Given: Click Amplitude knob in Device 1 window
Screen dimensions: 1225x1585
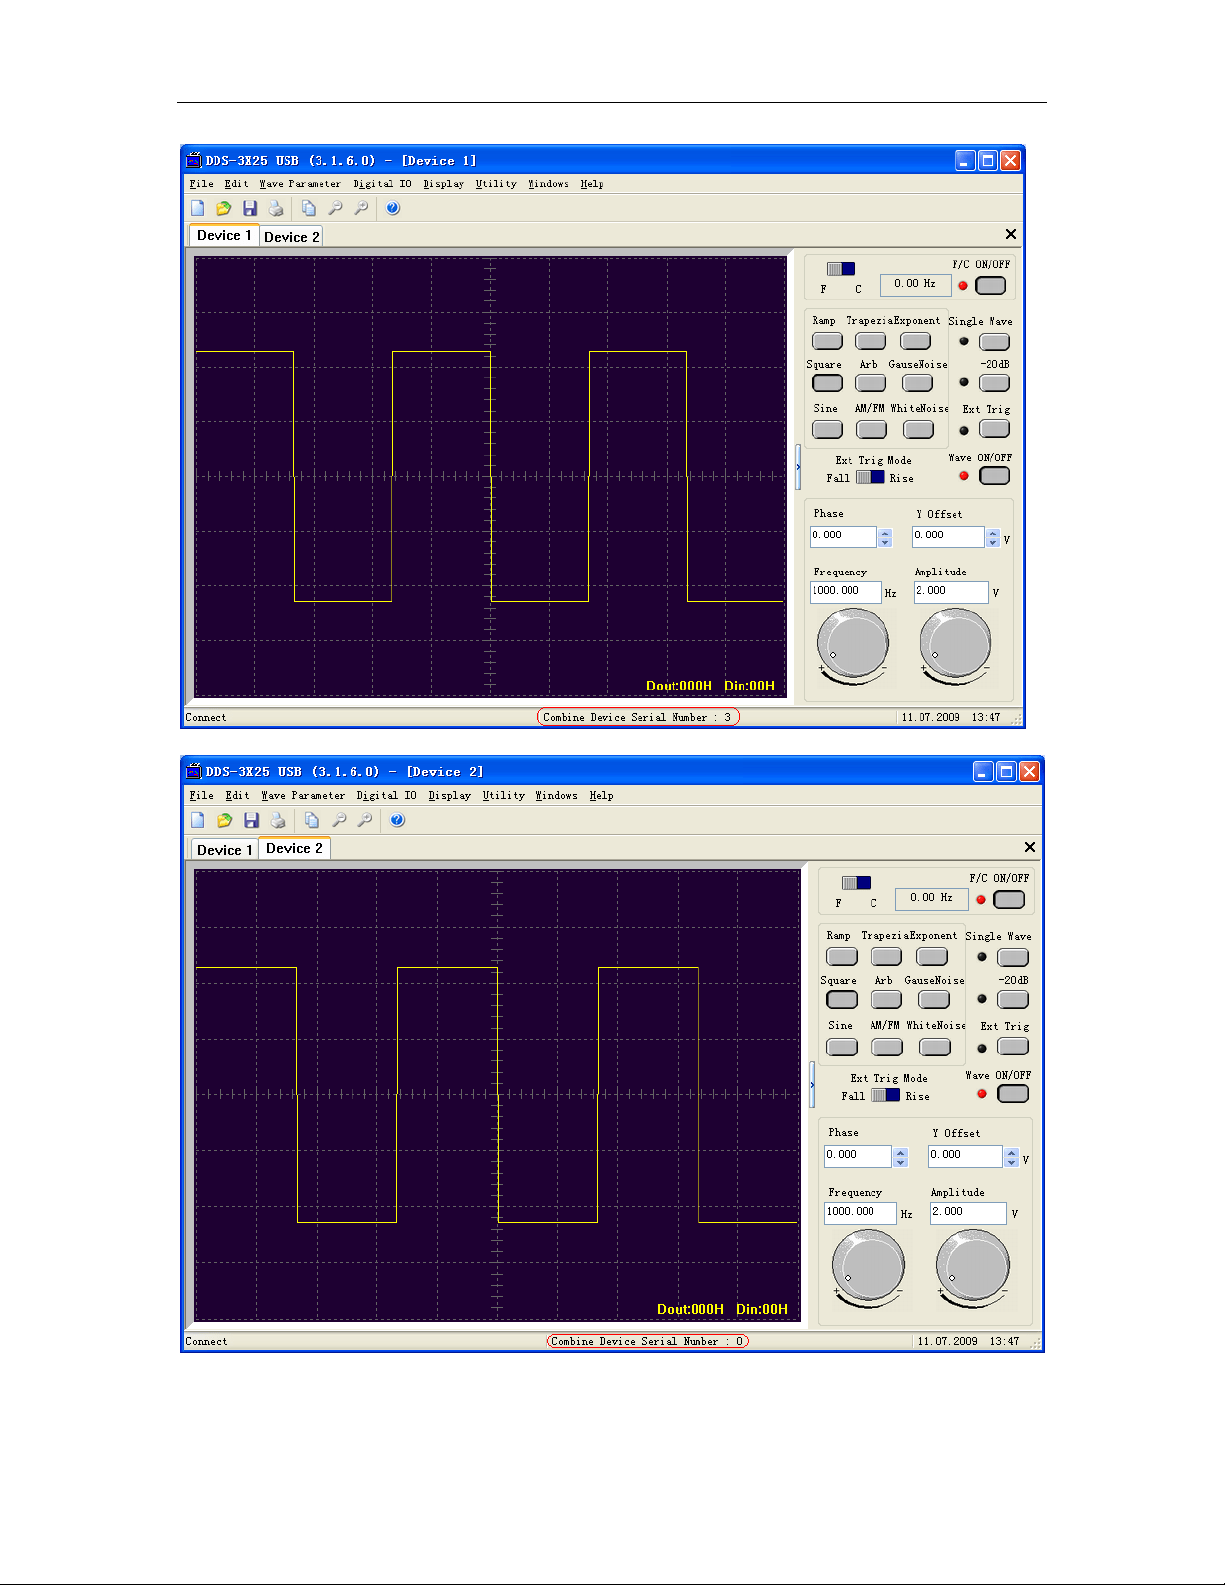Looking at the screenshot, I should [955, 644].
